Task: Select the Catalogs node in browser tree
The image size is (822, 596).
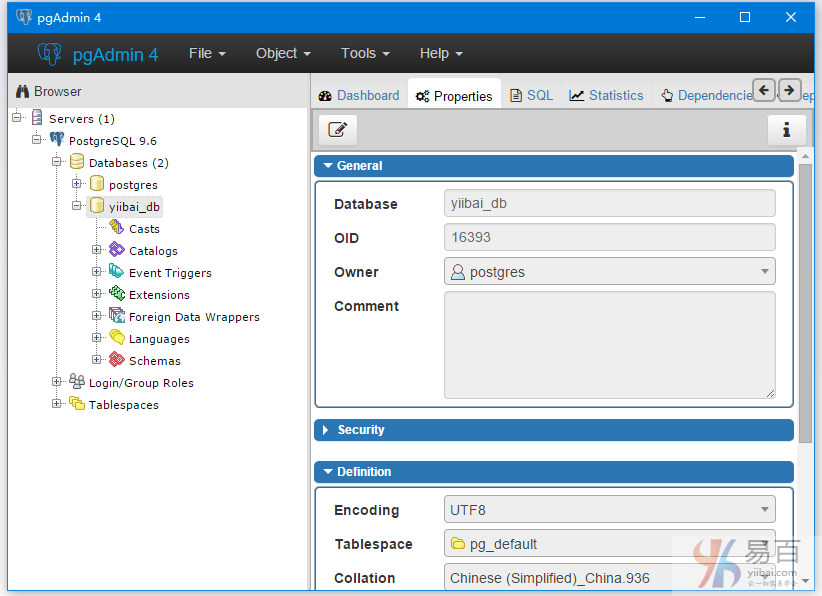Action: coord(153,251)
